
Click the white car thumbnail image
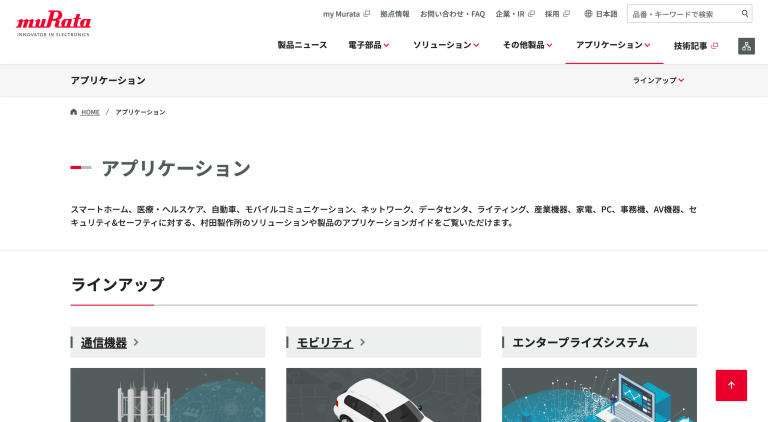384,395
